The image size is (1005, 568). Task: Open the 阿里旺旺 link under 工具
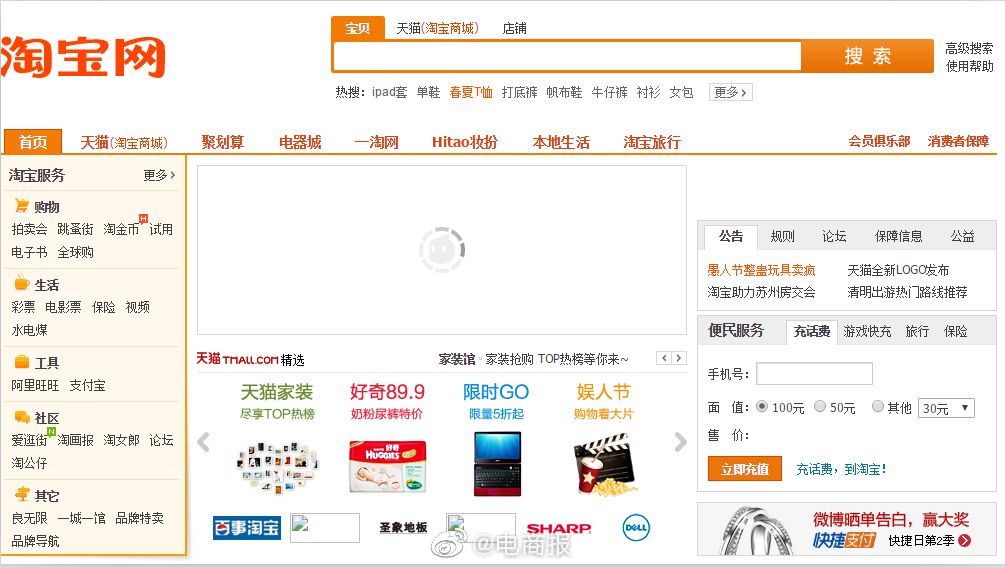click(35, 385)
